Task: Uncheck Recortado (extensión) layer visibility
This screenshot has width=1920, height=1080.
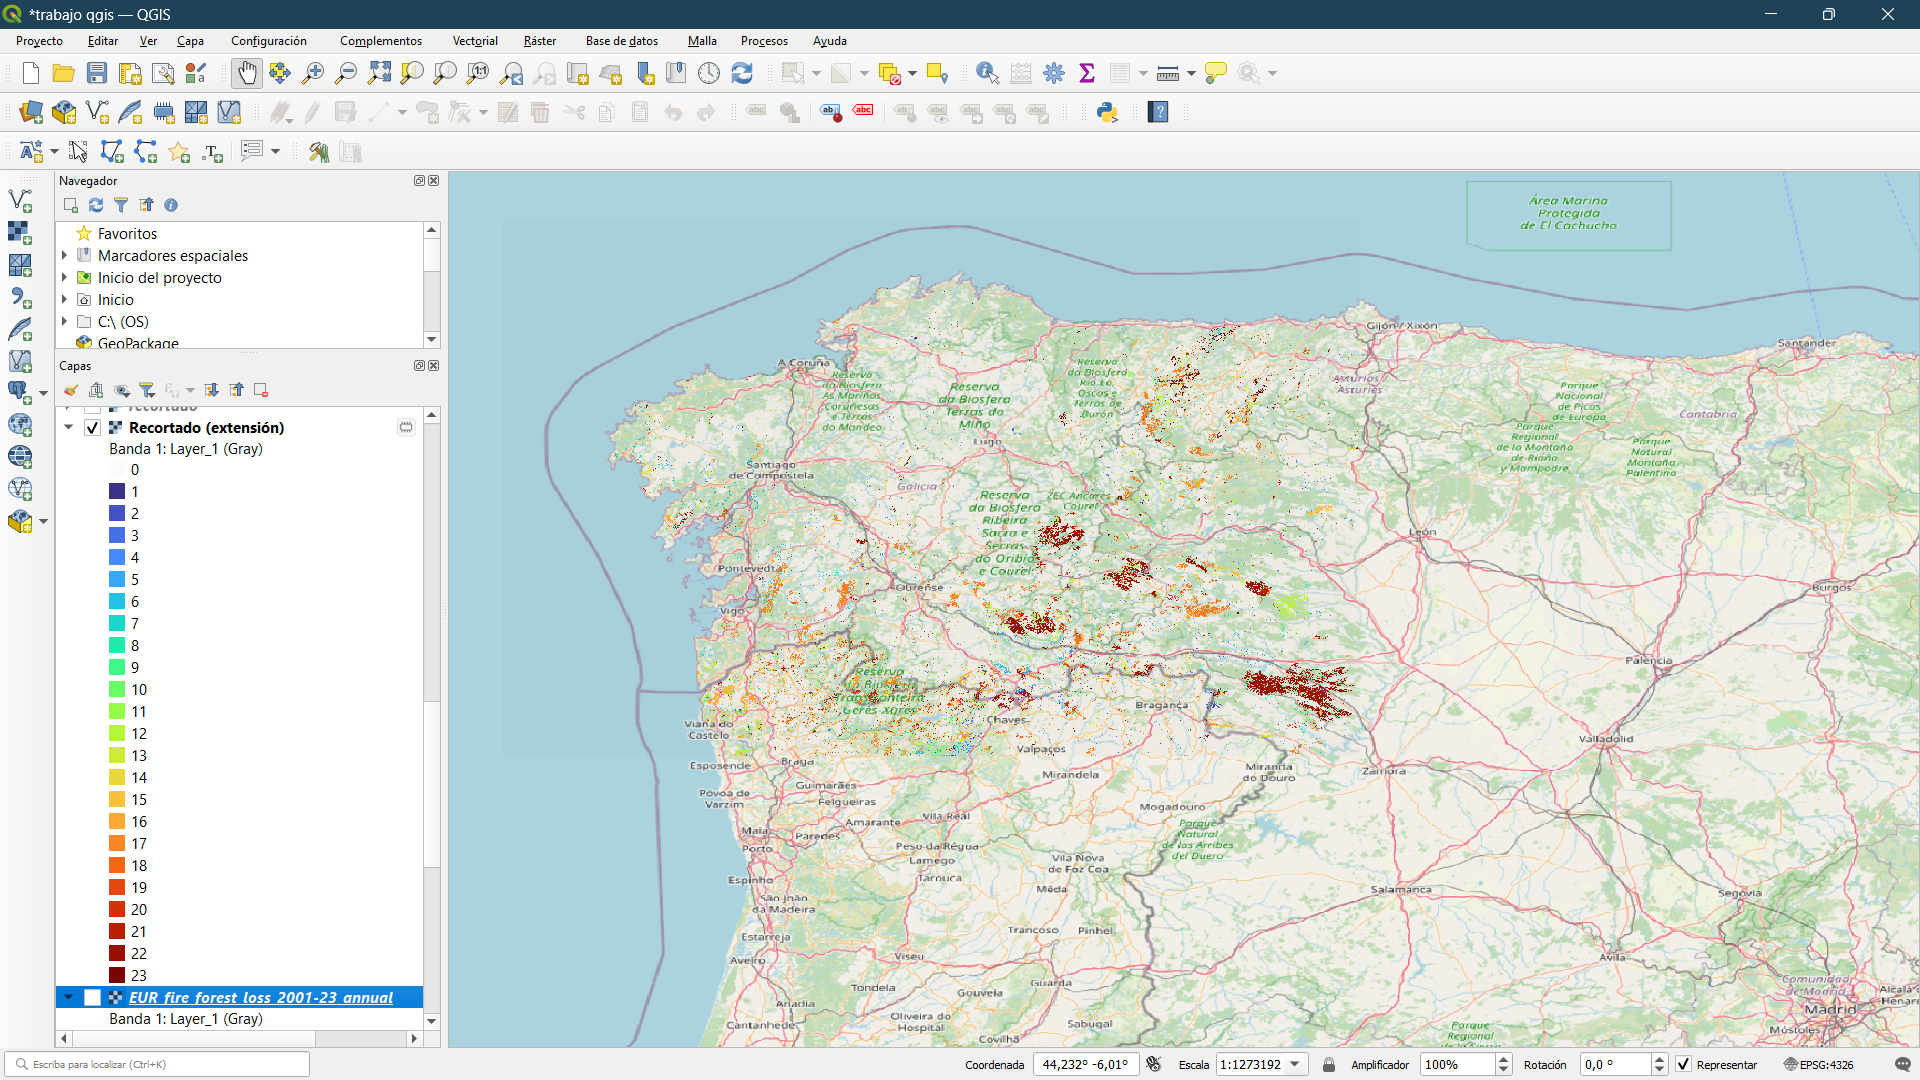Action: pos(93,428)
